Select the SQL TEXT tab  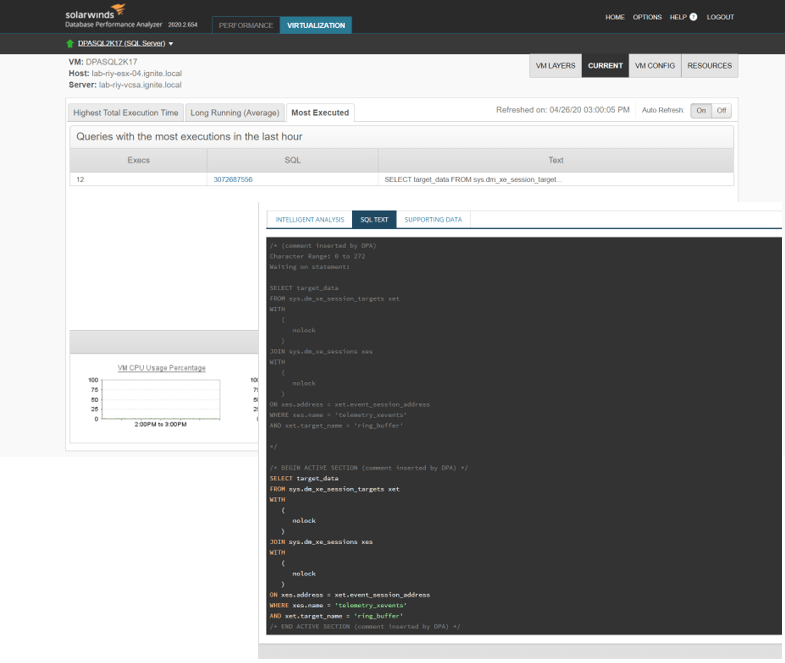coord(374,219)
